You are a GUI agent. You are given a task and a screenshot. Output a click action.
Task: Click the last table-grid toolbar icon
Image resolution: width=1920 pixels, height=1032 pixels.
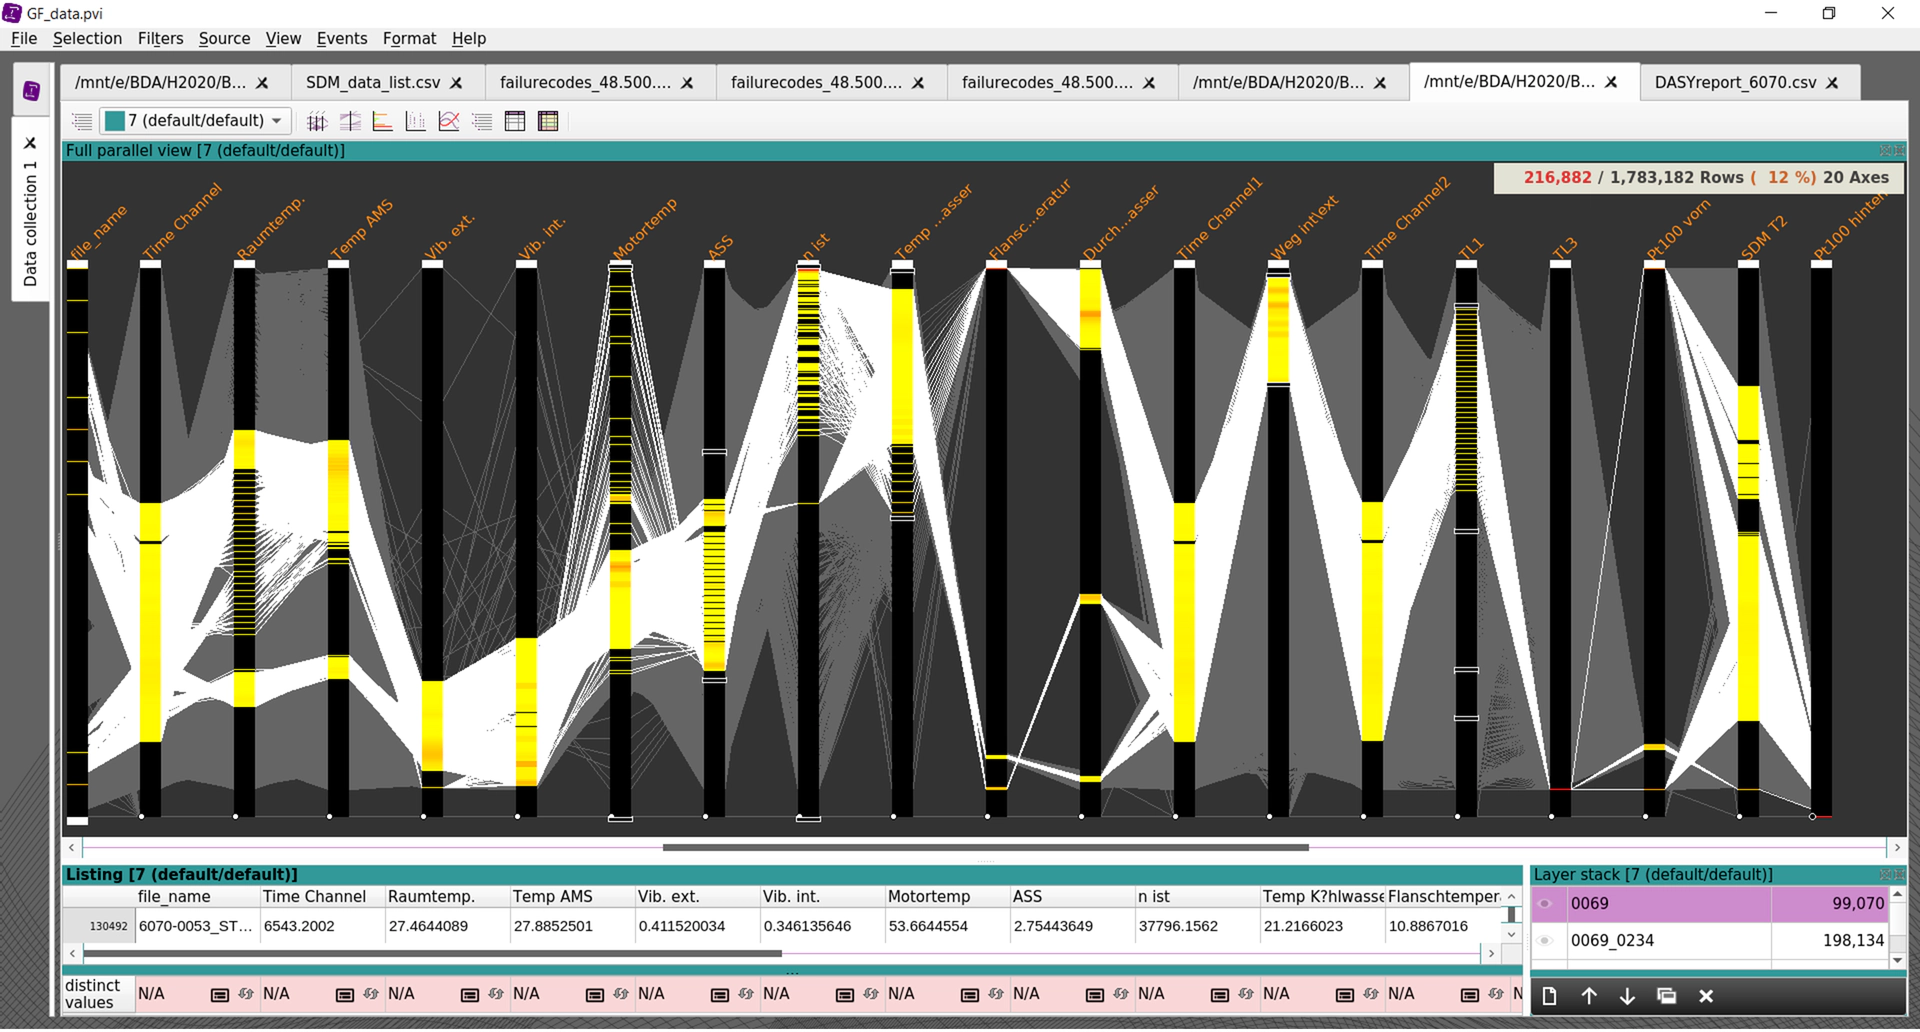[548, 122]
